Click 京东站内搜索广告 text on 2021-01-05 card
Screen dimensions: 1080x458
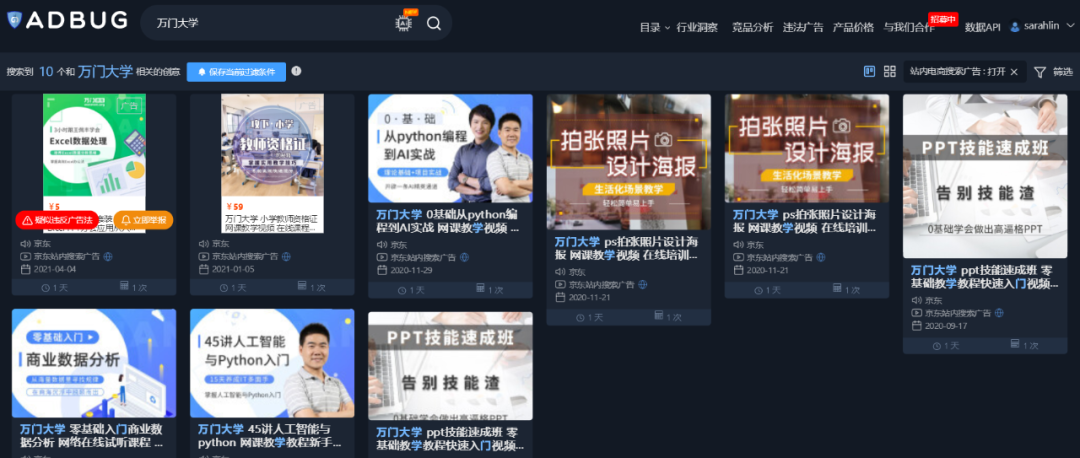click(x=245, y=256)
